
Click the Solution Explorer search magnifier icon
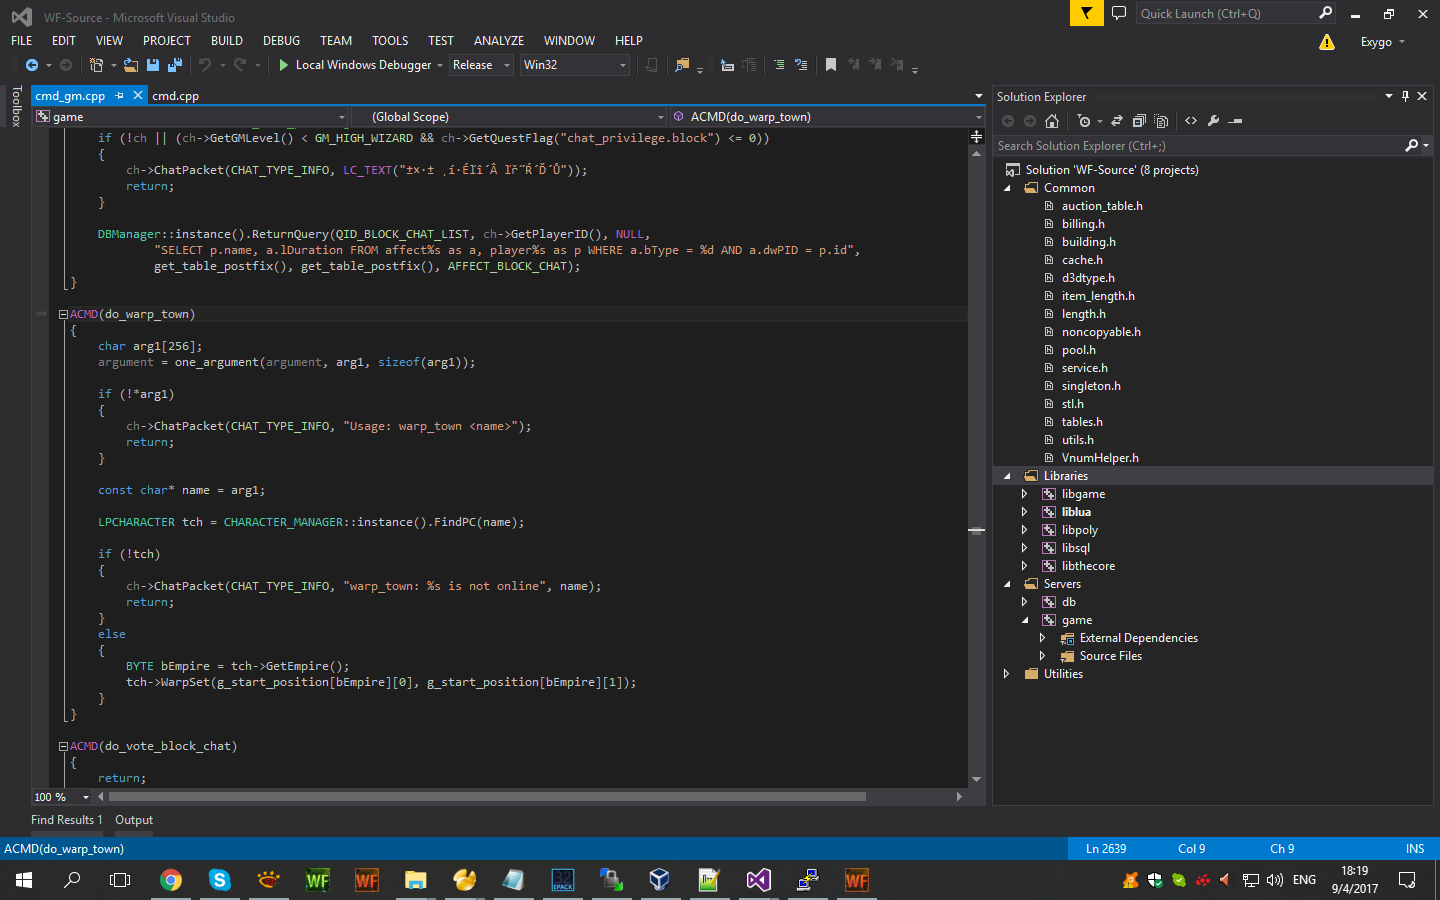tap(1411, 146)
